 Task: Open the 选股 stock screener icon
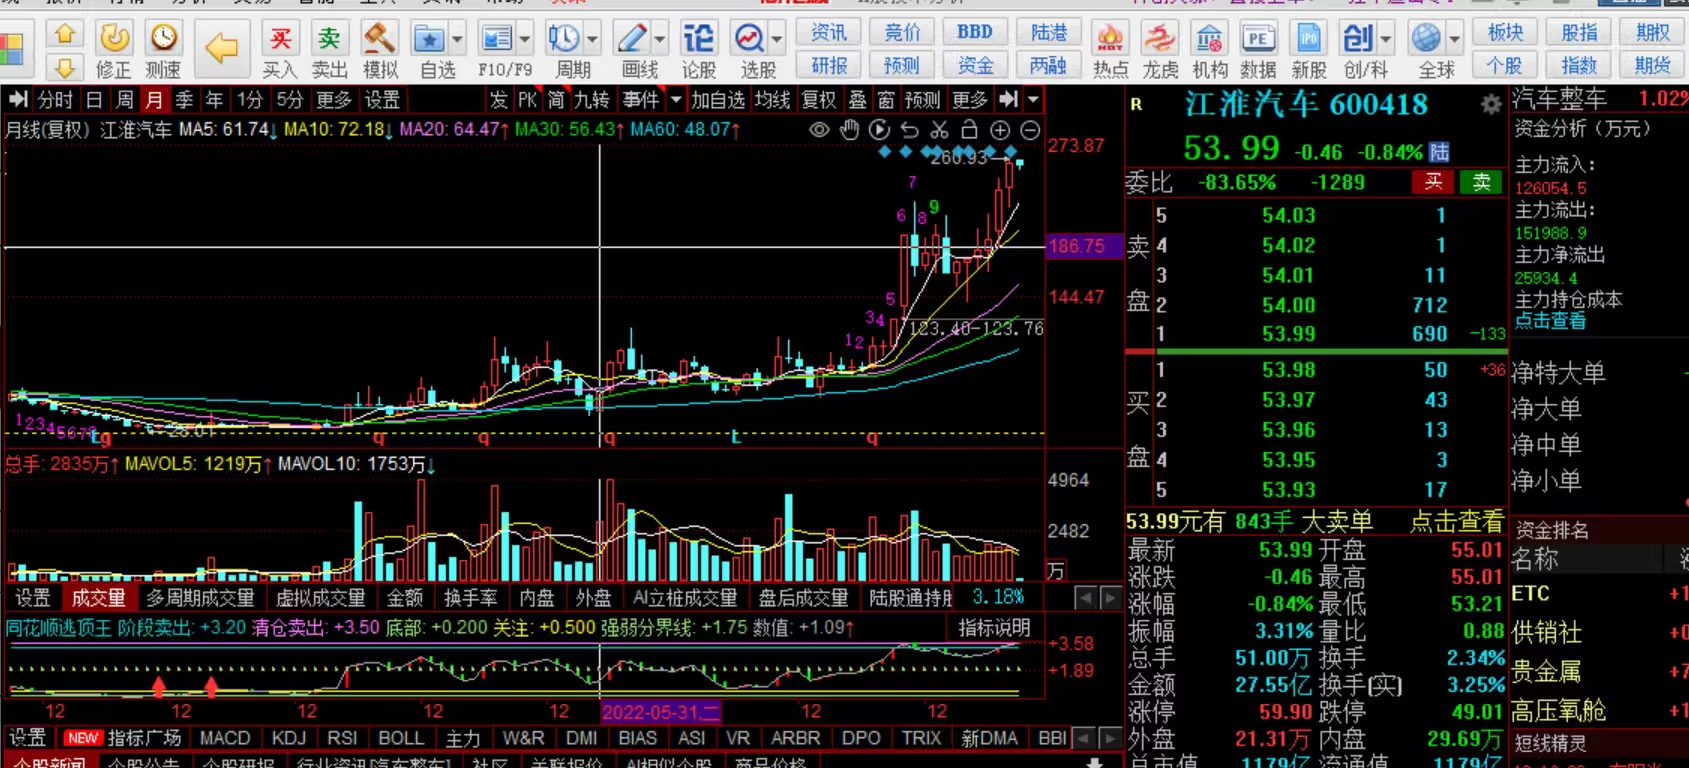(749, 39)
